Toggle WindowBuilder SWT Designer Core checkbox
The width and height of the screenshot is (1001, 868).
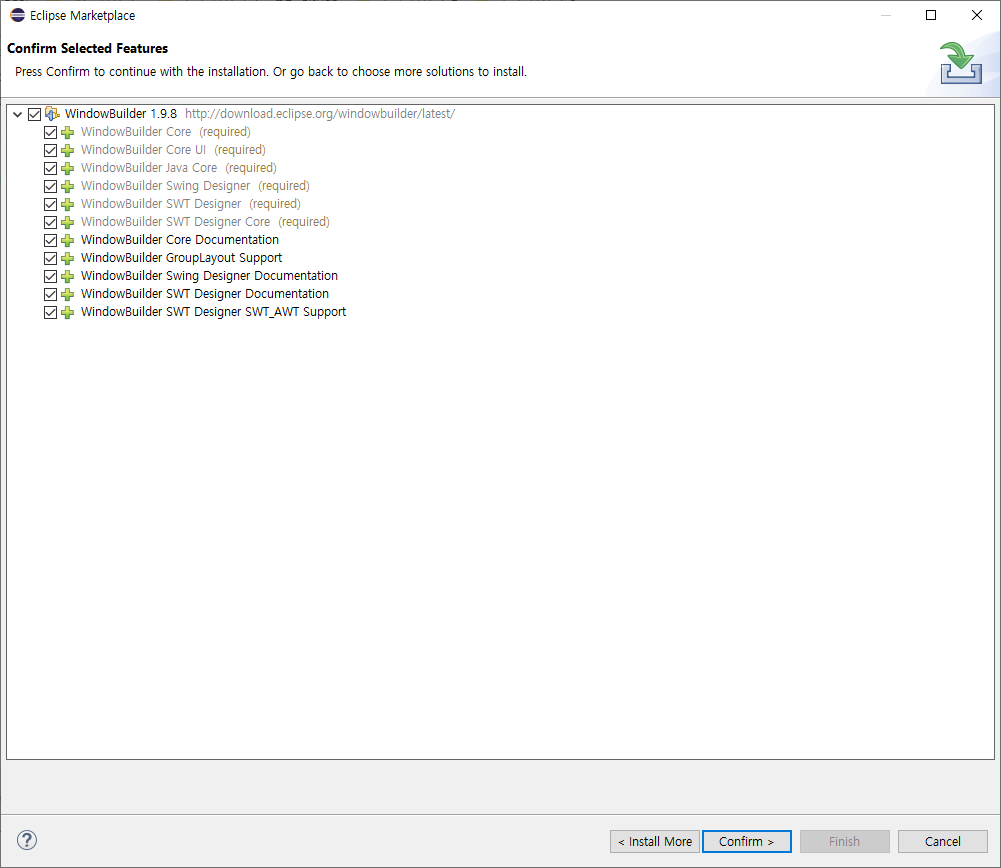[50, 222]
